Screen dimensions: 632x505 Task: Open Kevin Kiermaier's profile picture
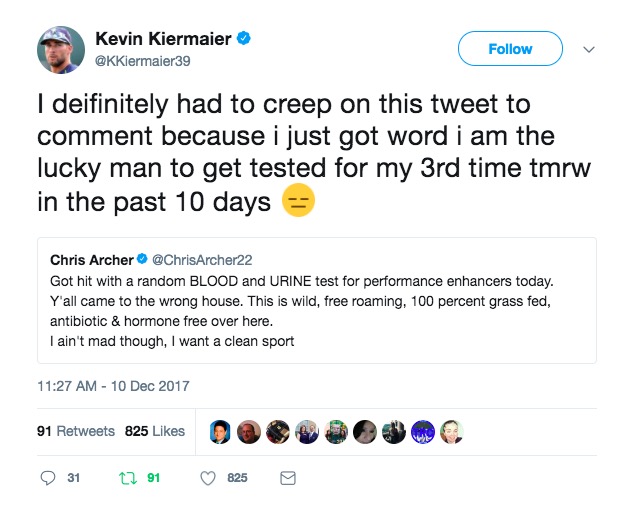(x=61, y=49)
